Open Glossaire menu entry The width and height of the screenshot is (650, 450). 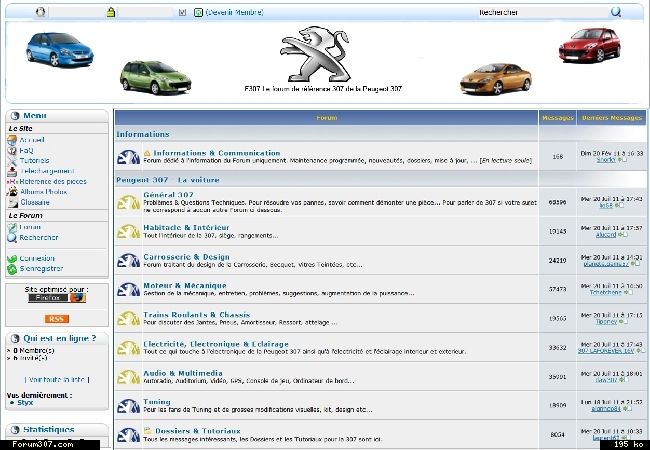[35, 203]
